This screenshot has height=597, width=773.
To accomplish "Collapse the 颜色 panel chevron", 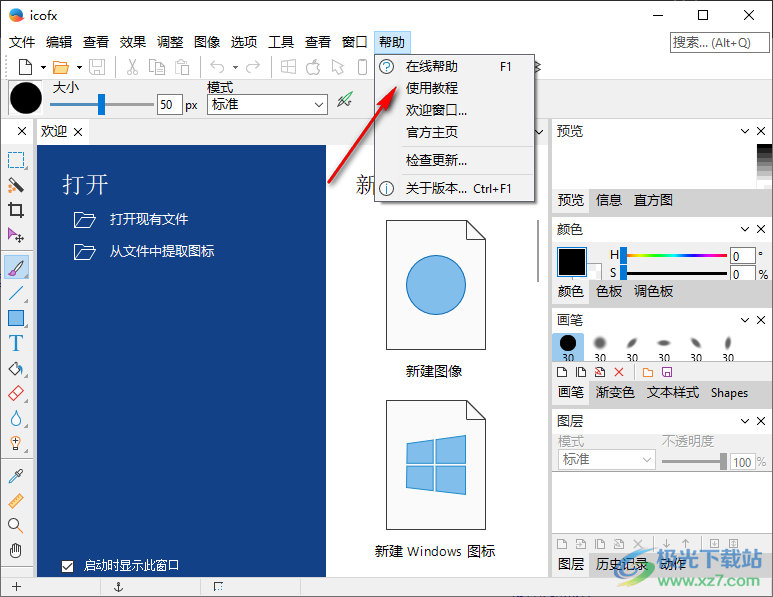I will click(745, 229).
